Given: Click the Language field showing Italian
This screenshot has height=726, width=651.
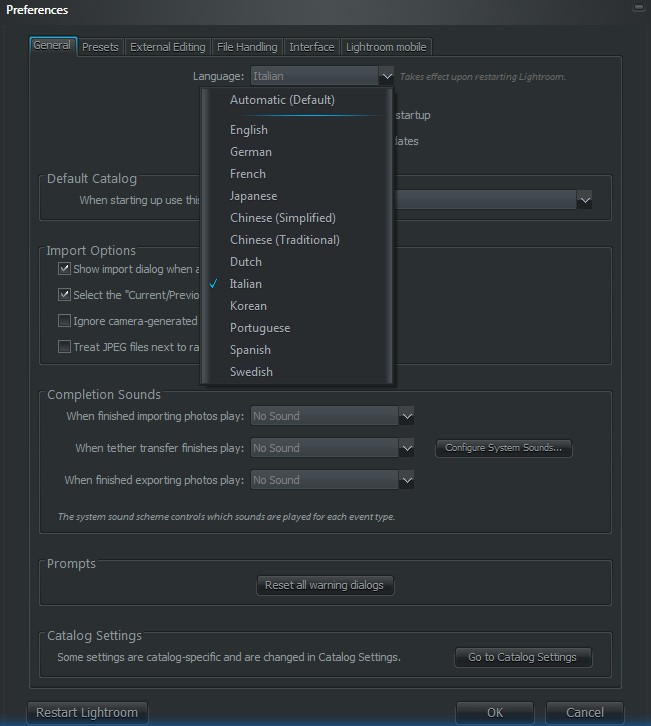Looking at the screenshot, I should 315,76.
